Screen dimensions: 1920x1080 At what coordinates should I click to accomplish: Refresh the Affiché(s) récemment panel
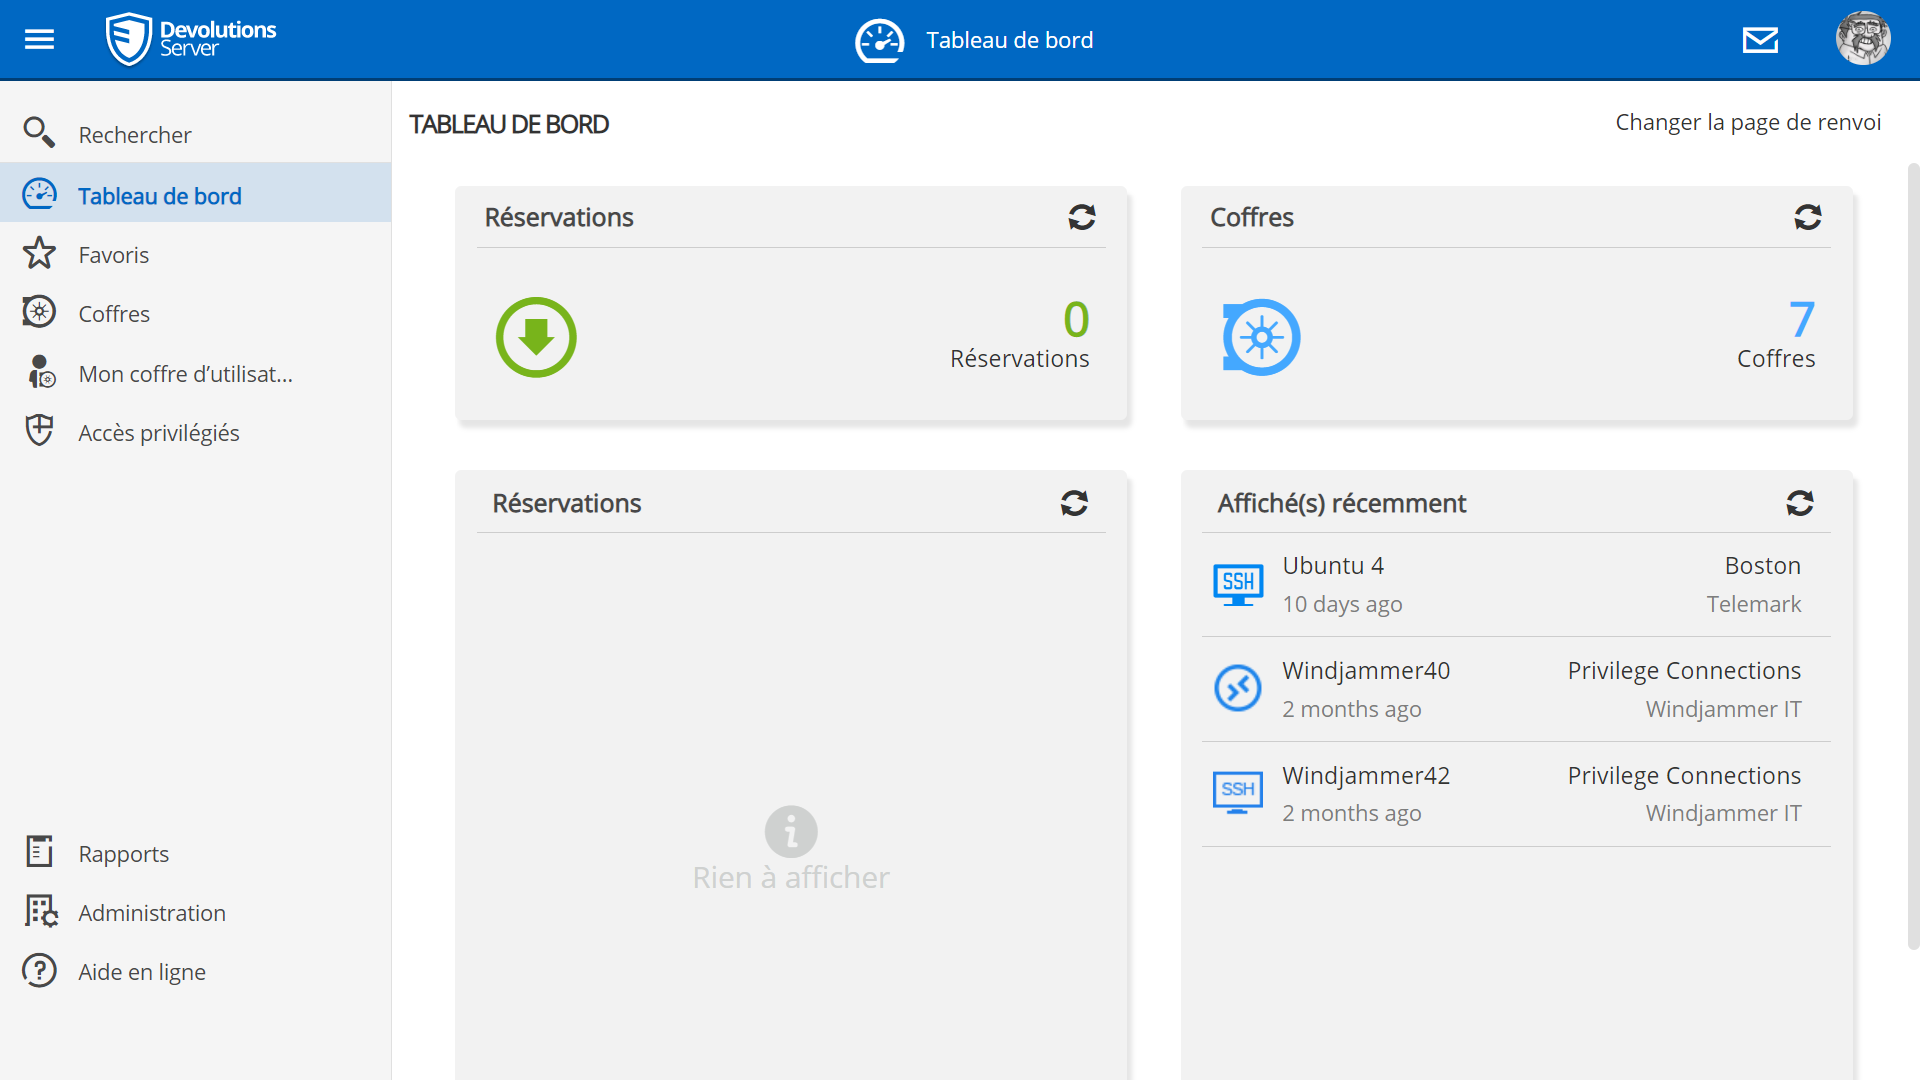1799,503
